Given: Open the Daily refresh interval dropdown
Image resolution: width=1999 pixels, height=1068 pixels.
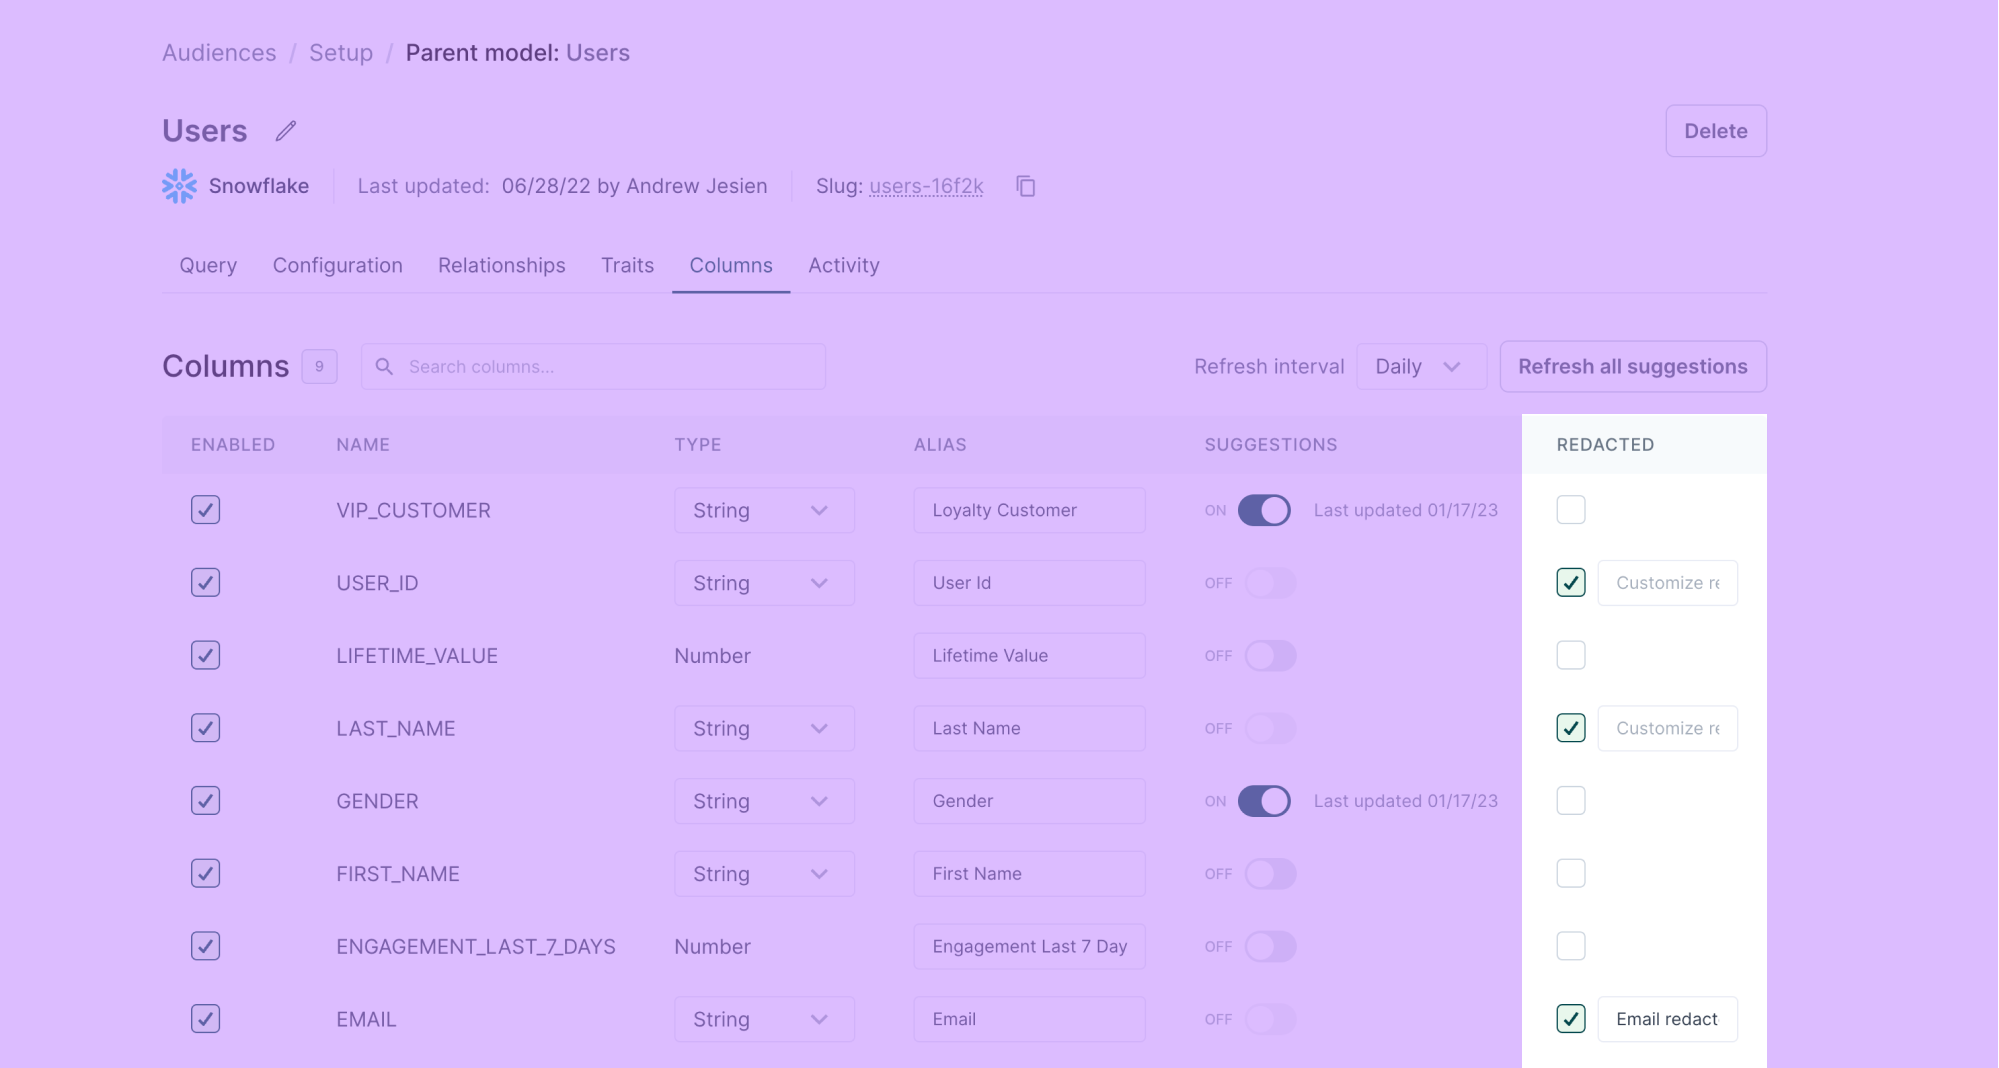Looking at the screenshot, I should (1421, 367).
